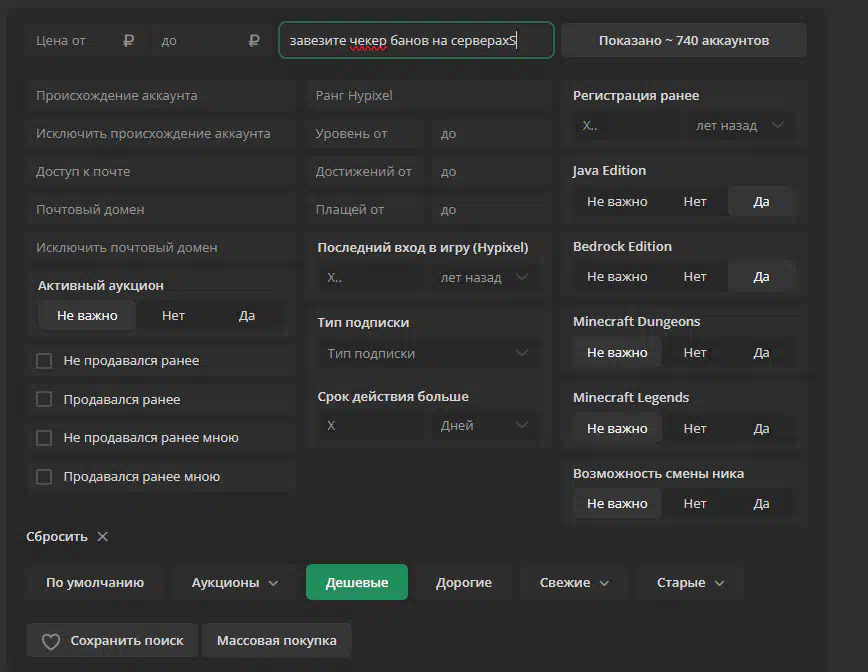The image size is (868, 672).
Task: Open the Тип подписки dropdown
Action: pyautogui.click(x=428, y=353)
